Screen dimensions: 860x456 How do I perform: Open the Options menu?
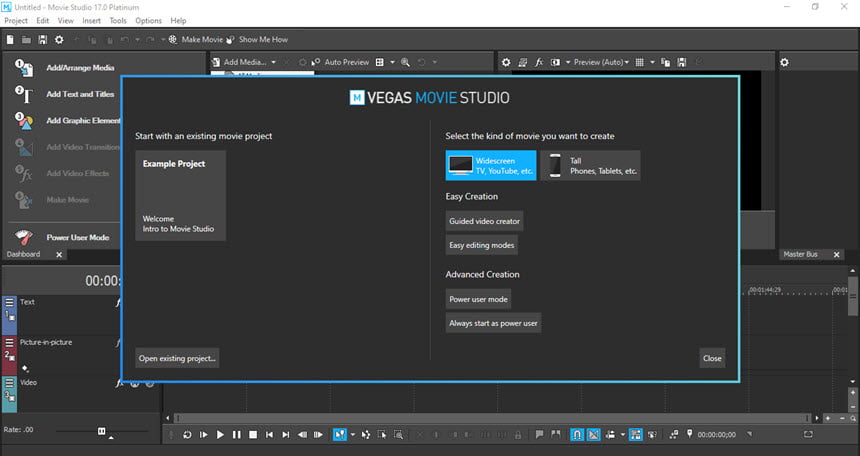(148, 20)
